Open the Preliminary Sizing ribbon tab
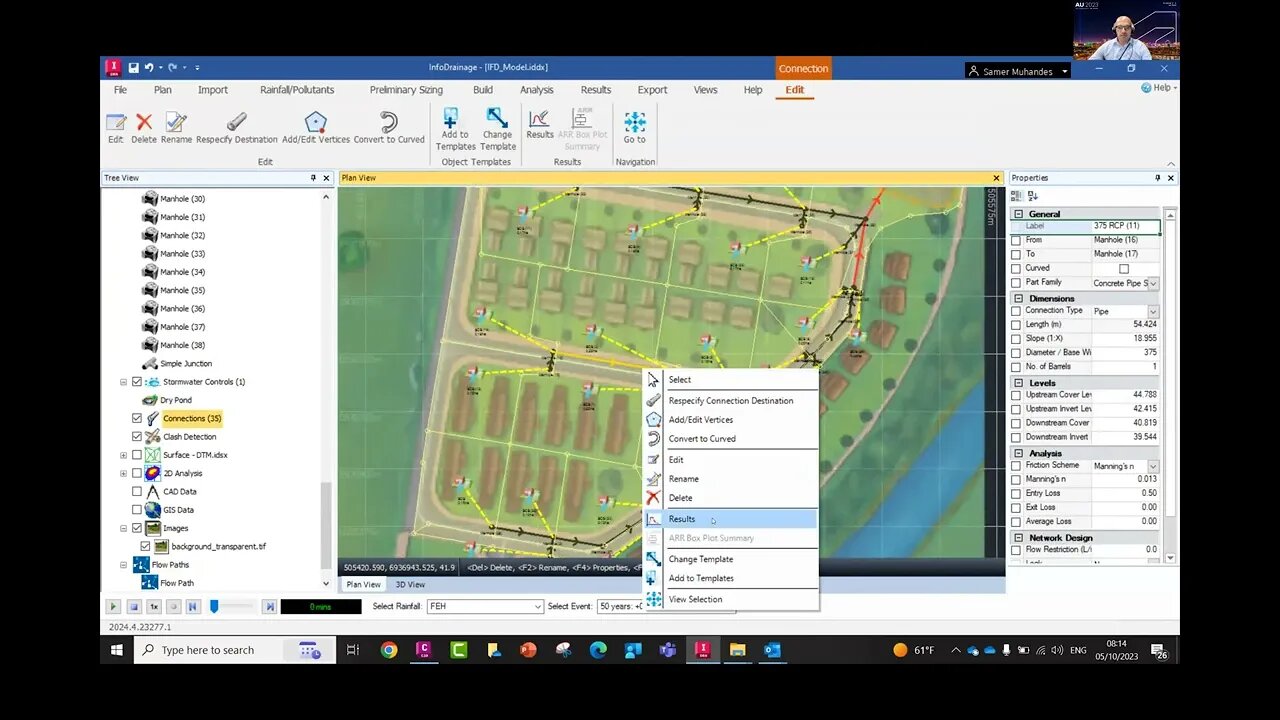1280x720 pixels. pos(406,90)
